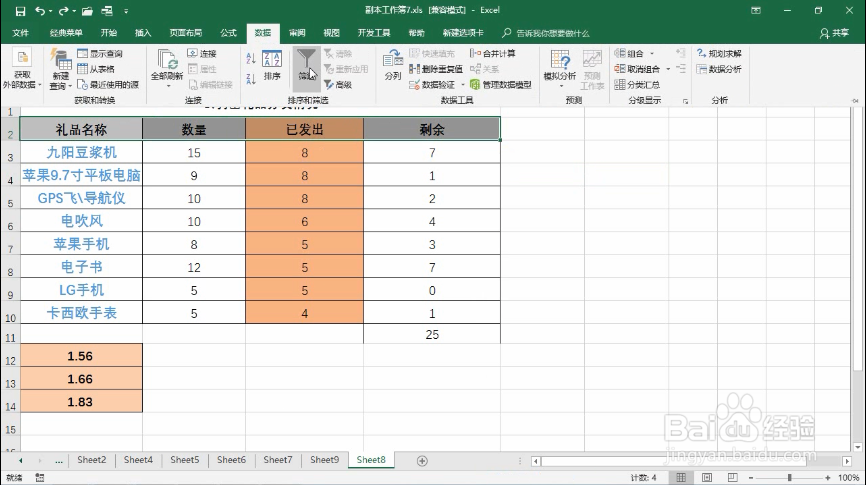Click 组合 (Group) button
866x485 pixels.
pyautogui.click(x=629, y=54)
